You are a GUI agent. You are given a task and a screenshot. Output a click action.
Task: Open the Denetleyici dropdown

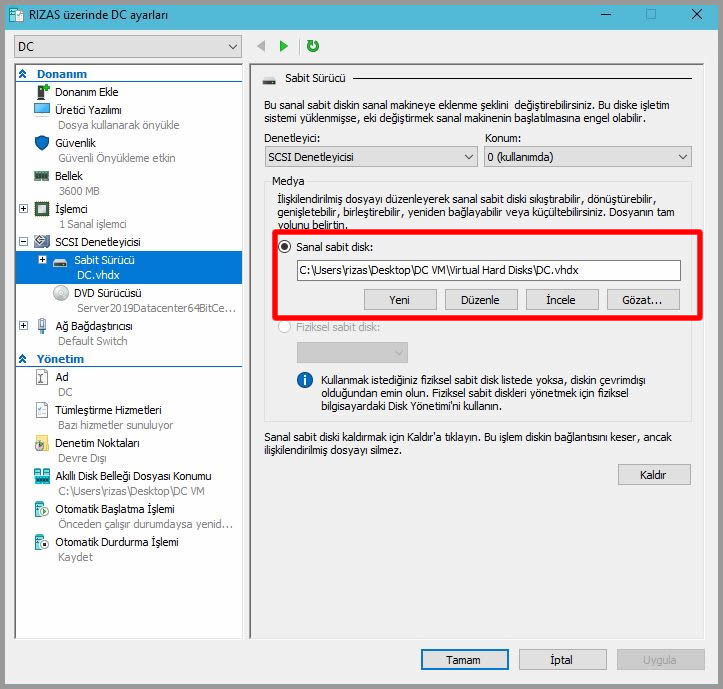(x=370, y=157)
